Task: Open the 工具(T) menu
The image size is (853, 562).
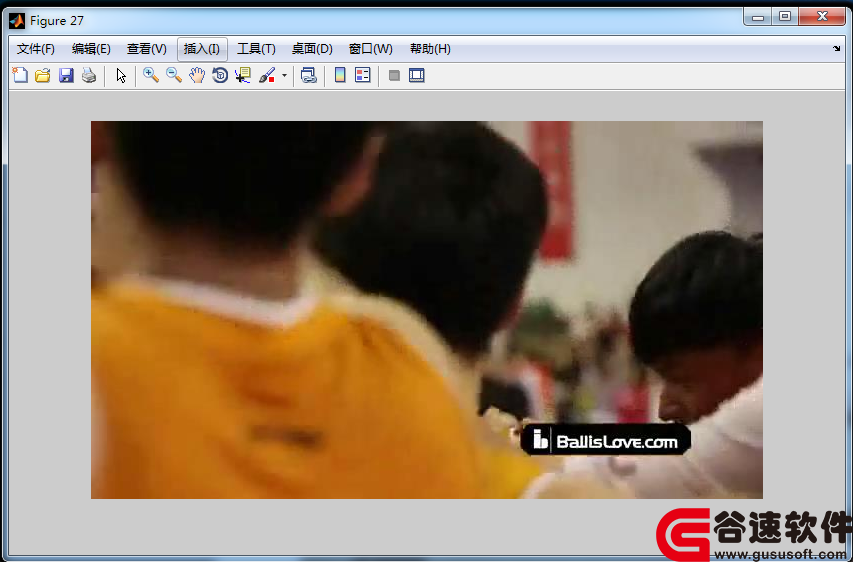Action: pos(256,49)
